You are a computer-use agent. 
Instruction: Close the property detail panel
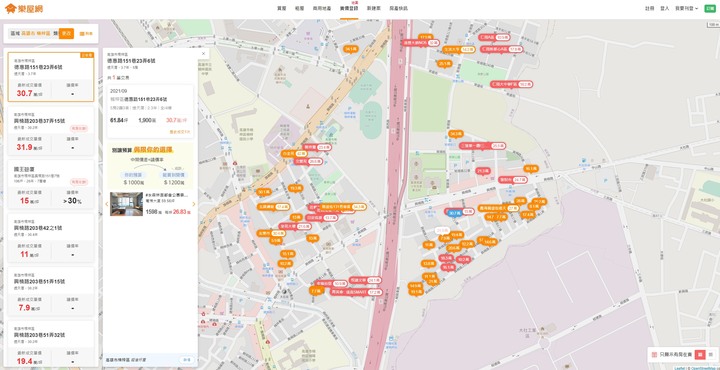pos(203,54)
